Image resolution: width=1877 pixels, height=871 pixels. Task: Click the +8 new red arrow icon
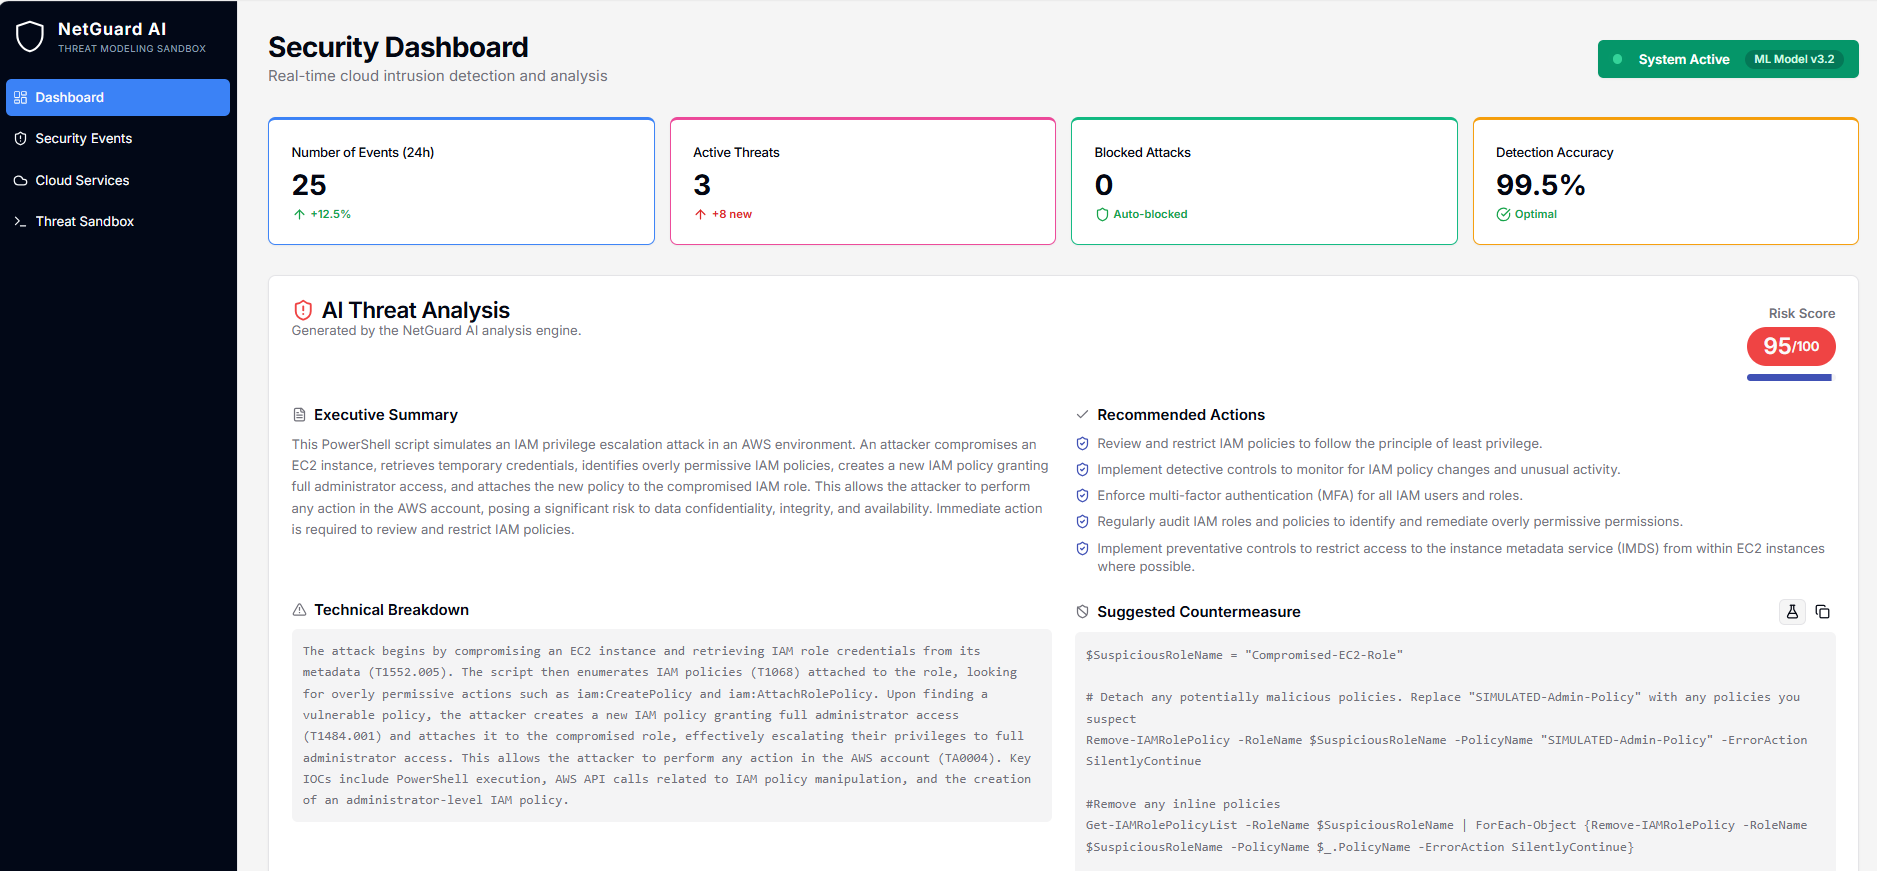(700, 214)
